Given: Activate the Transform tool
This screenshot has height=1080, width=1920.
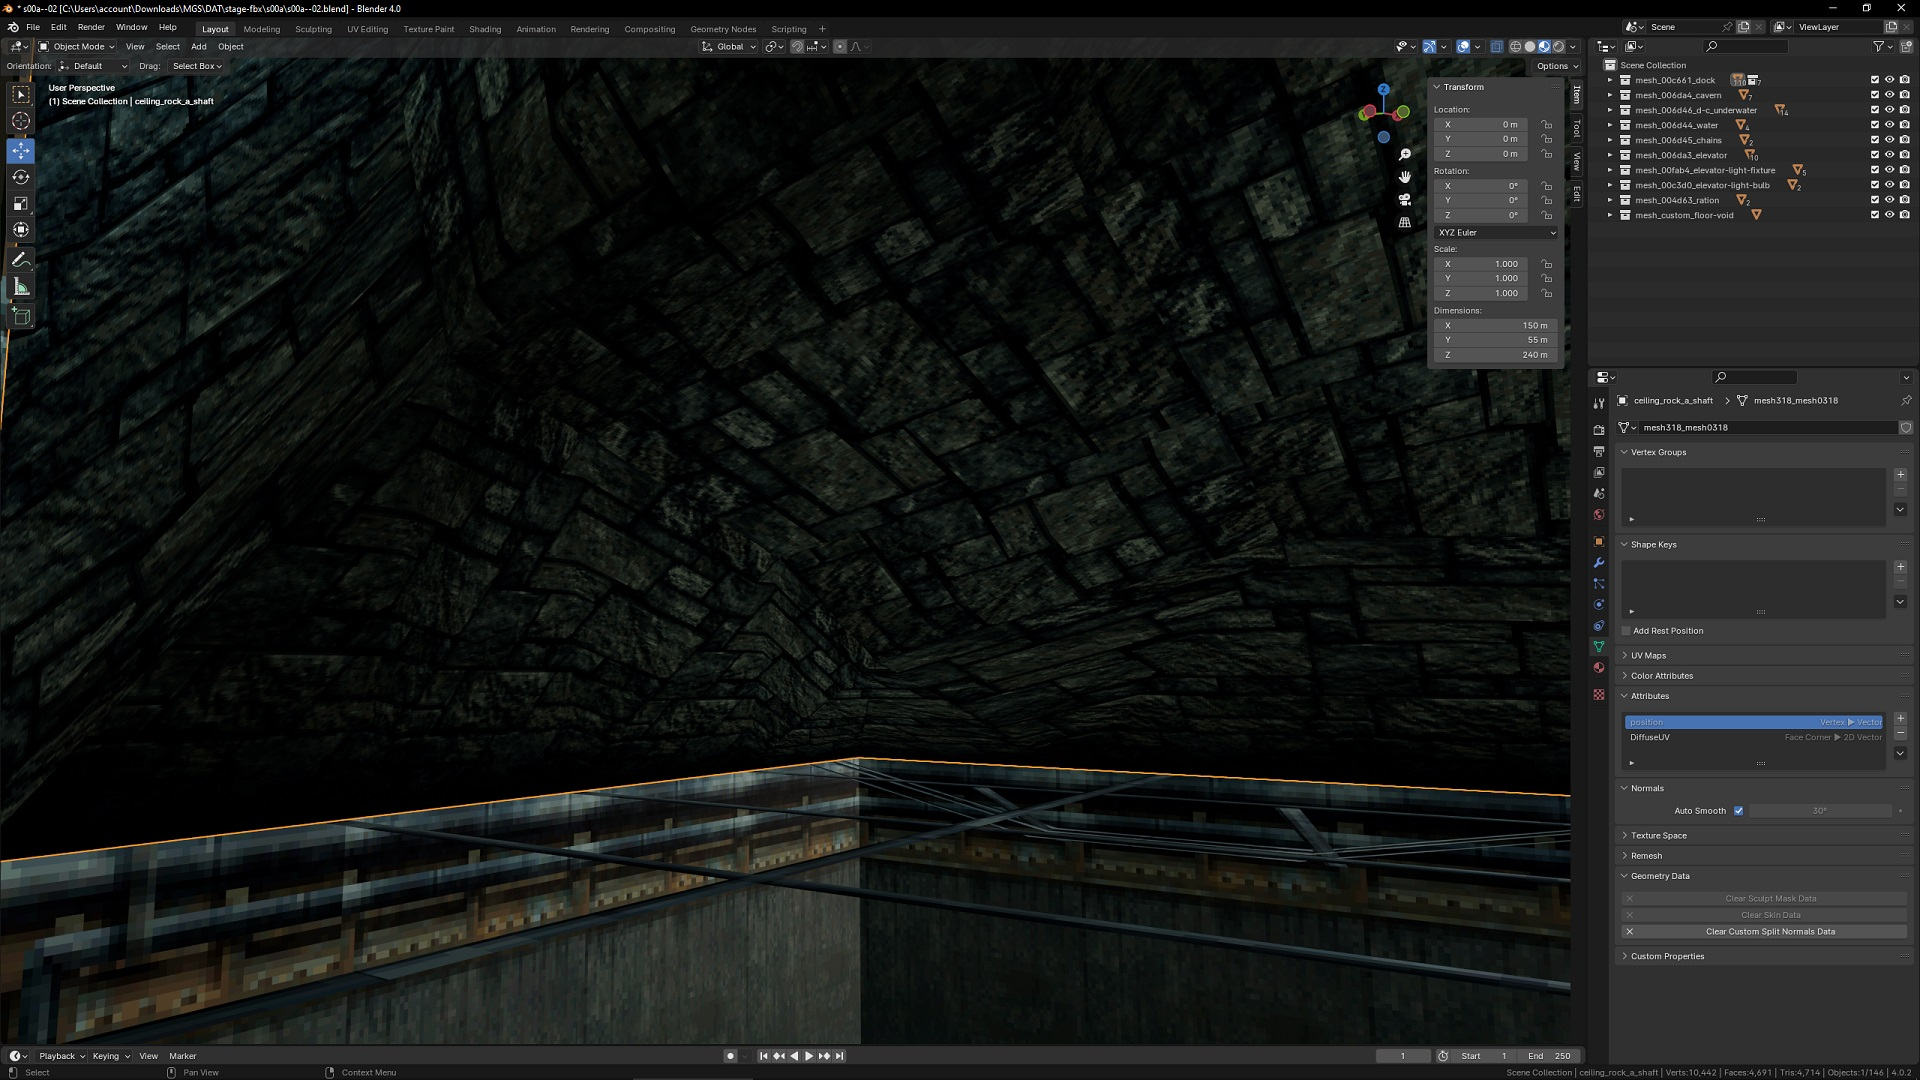Looking at the screenshot, I should point(21,230).
